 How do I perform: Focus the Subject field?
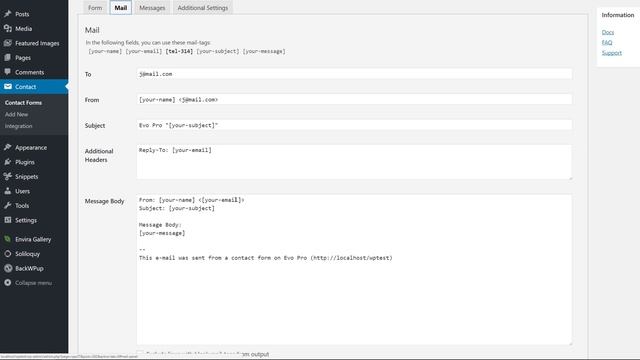click(354, 125)
